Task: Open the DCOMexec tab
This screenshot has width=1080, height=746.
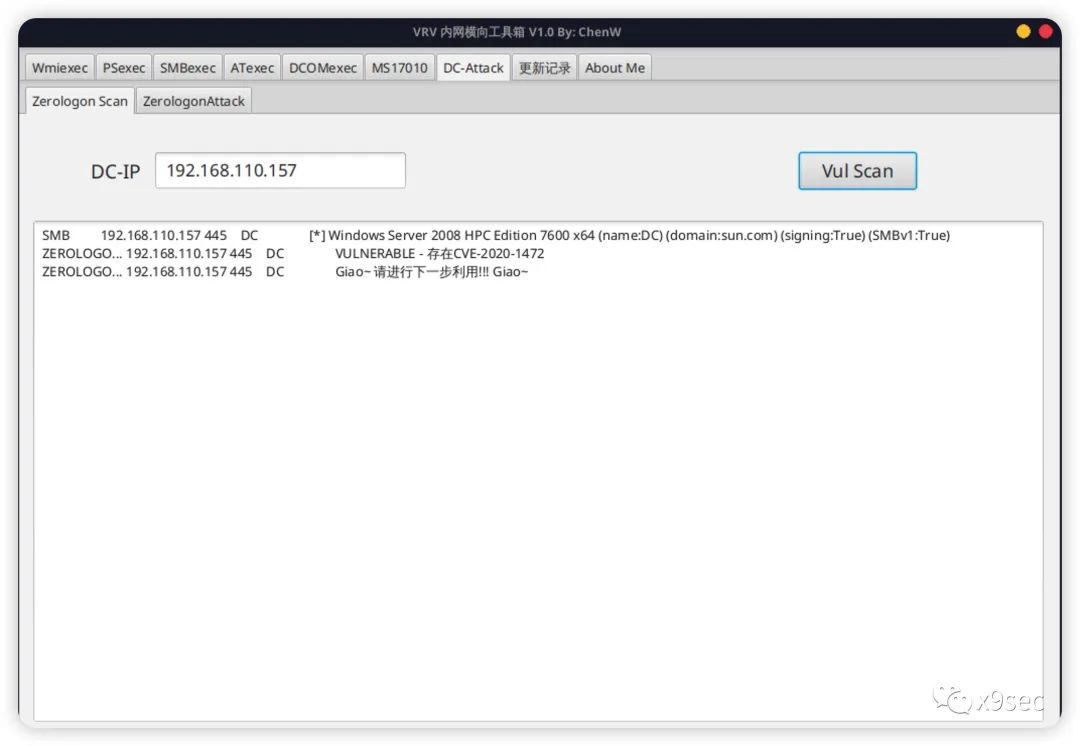Action: coord(322,67)
